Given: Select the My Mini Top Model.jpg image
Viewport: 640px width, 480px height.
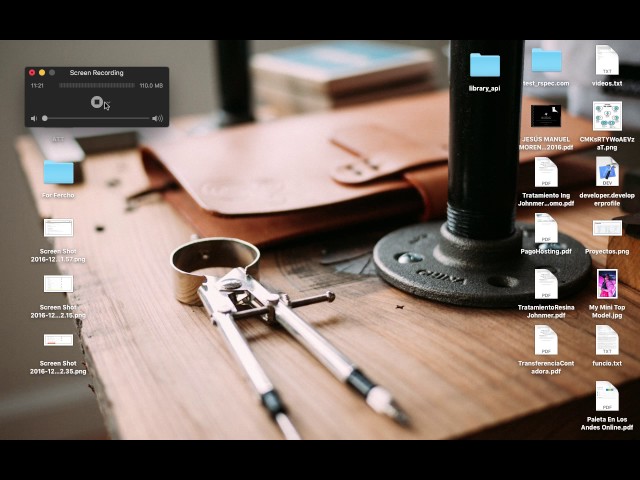Looking at the screenshot, I should (607, 284).
